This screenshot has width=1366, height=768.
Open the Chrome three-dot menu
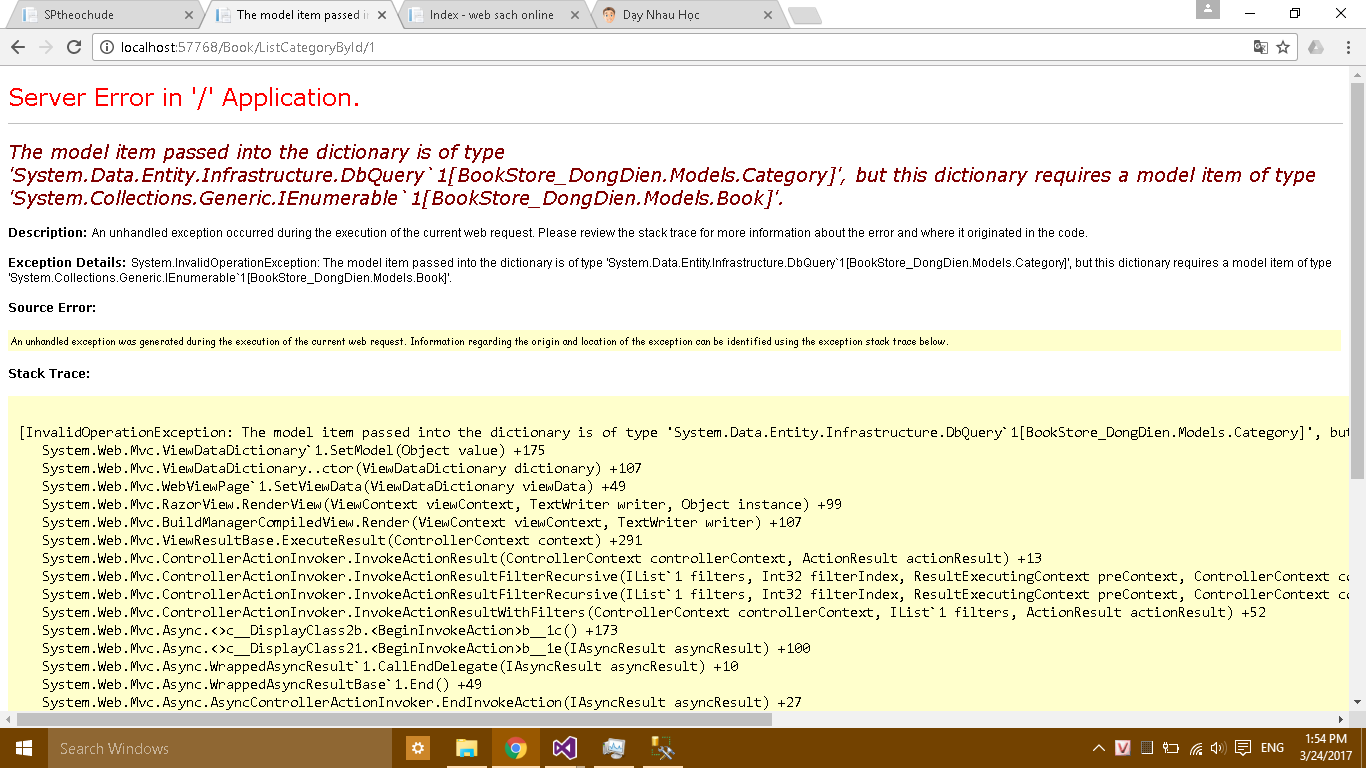[x=1346, y=47]
